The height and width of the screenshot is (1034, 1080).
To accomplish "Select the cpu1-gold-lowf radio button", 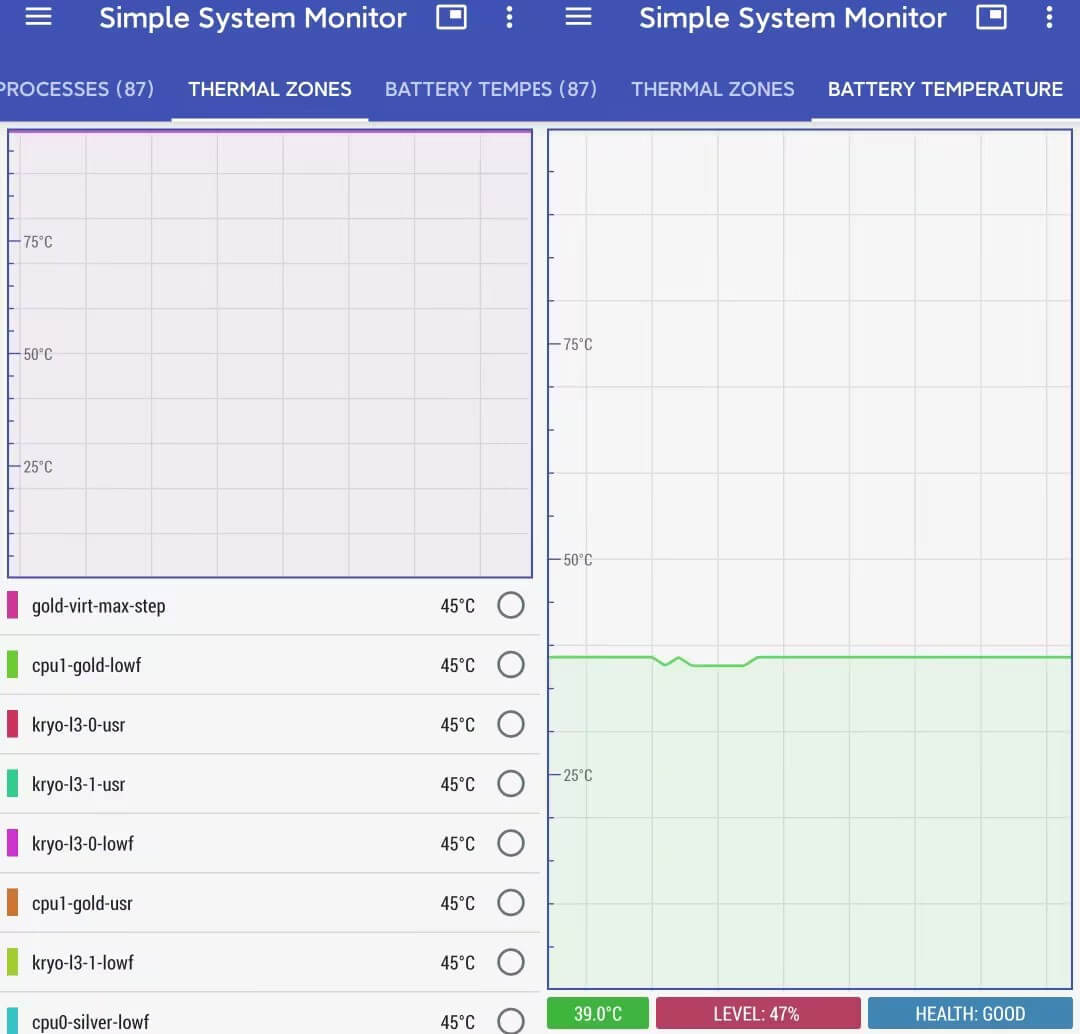I will tap(511, 665).
